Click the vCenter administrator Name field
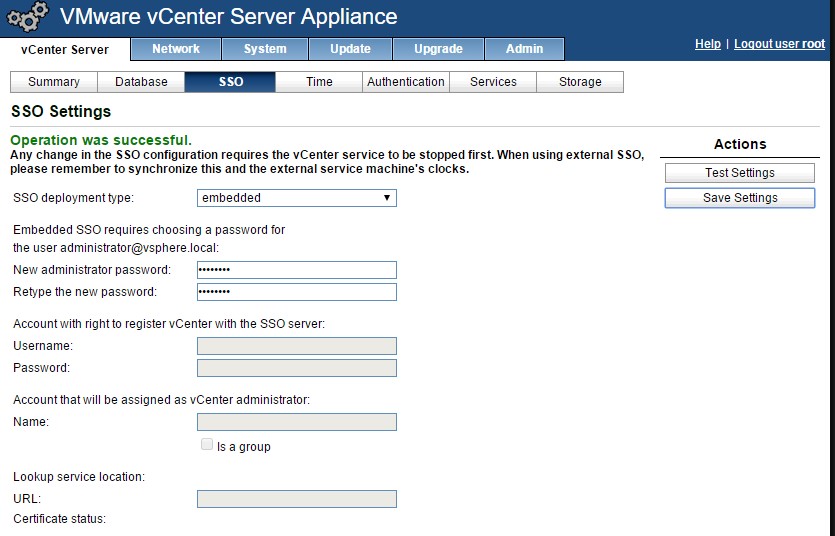 (x=297, y=422)
